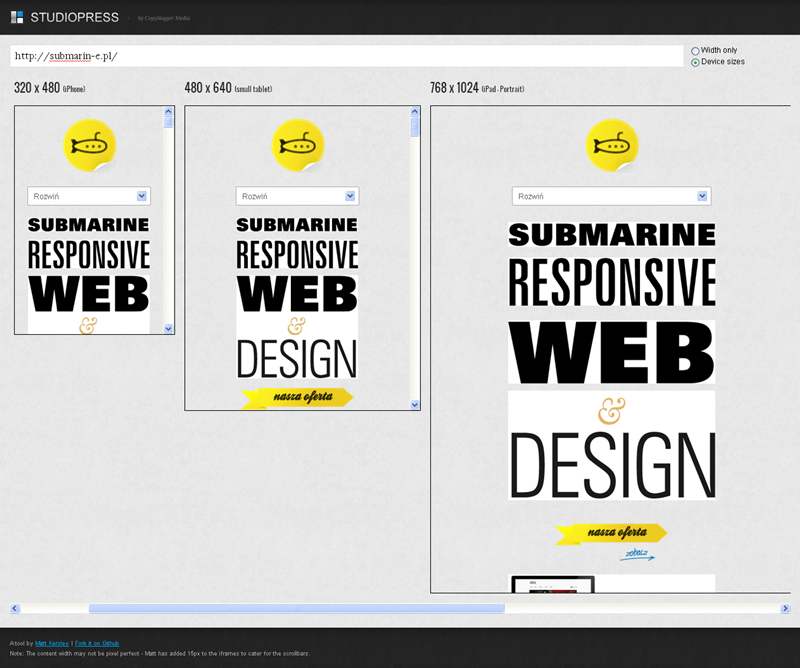Click "nasza oferta" ribbon in small tablet preview
This screenshot has width=800, height=668.
tap(298, 398)
